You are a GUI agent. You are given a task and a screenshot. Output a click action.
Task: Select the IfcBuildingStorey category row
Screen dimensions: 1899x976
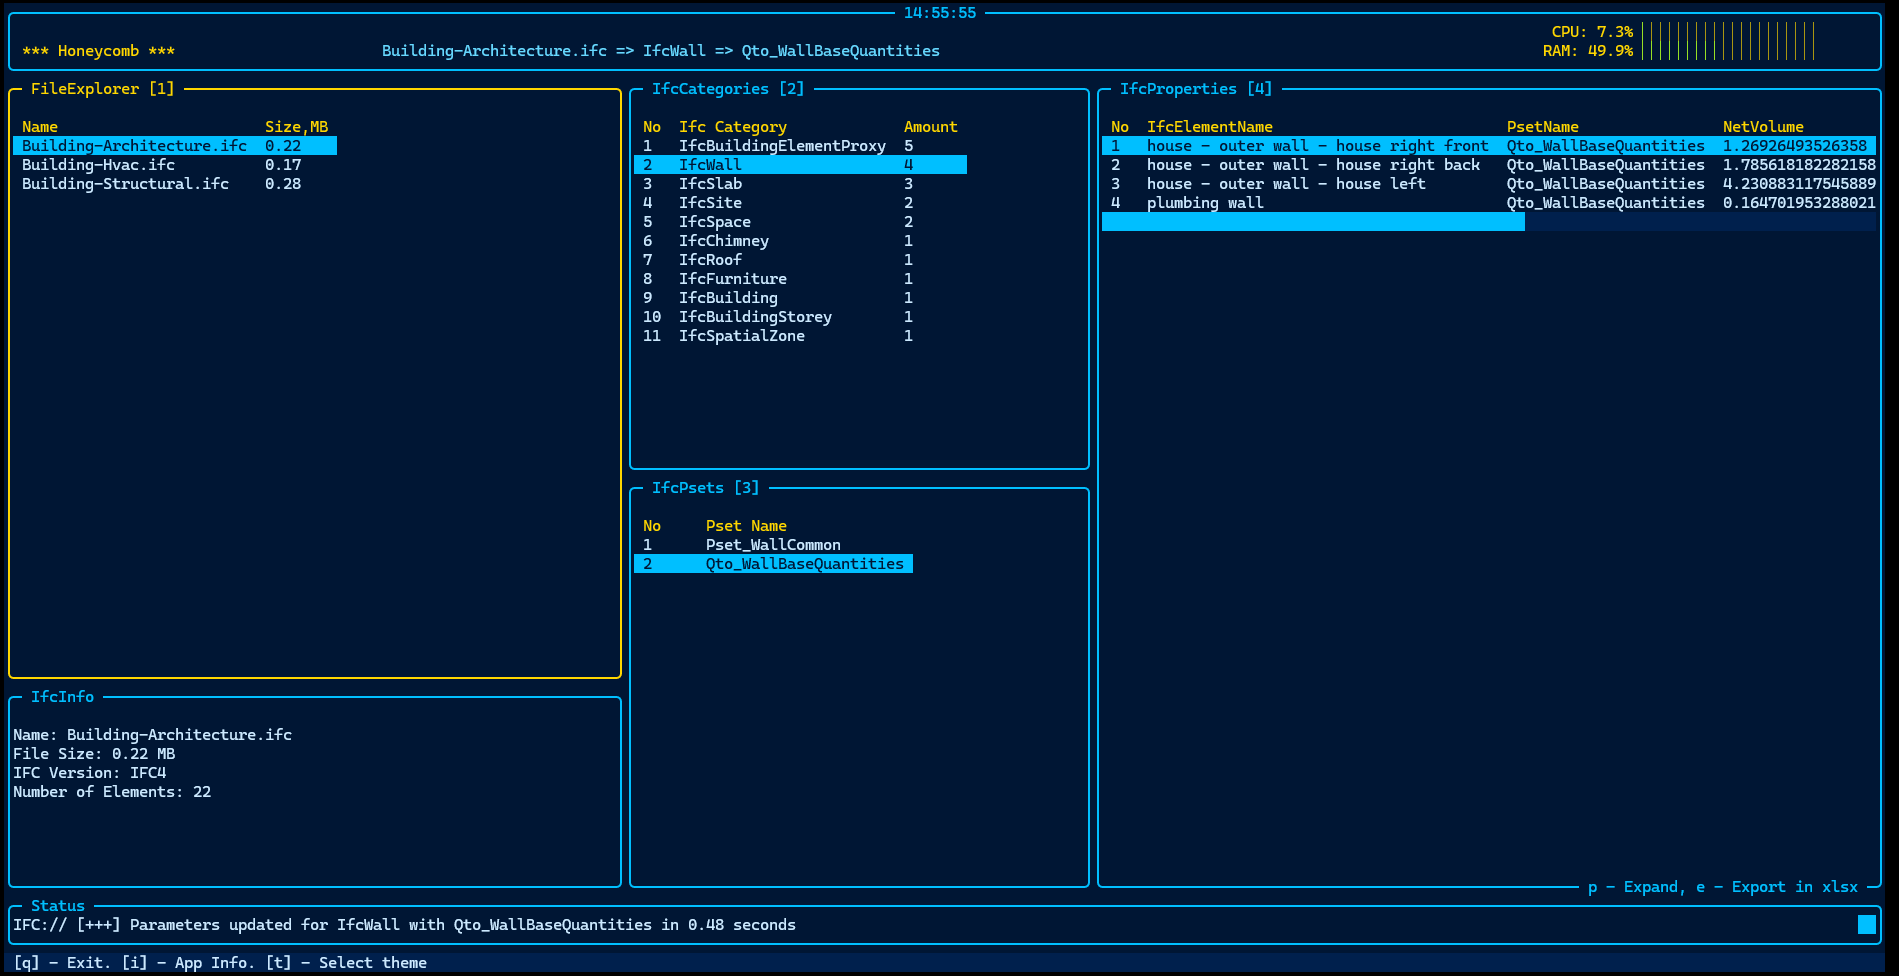800,317
